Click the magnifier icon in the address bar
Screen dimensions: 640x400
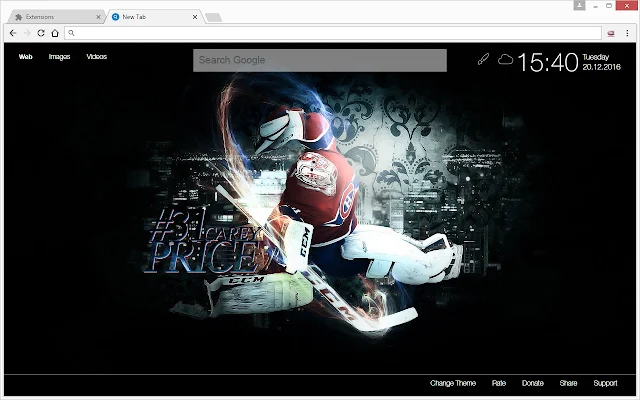[x=71, y=33]
